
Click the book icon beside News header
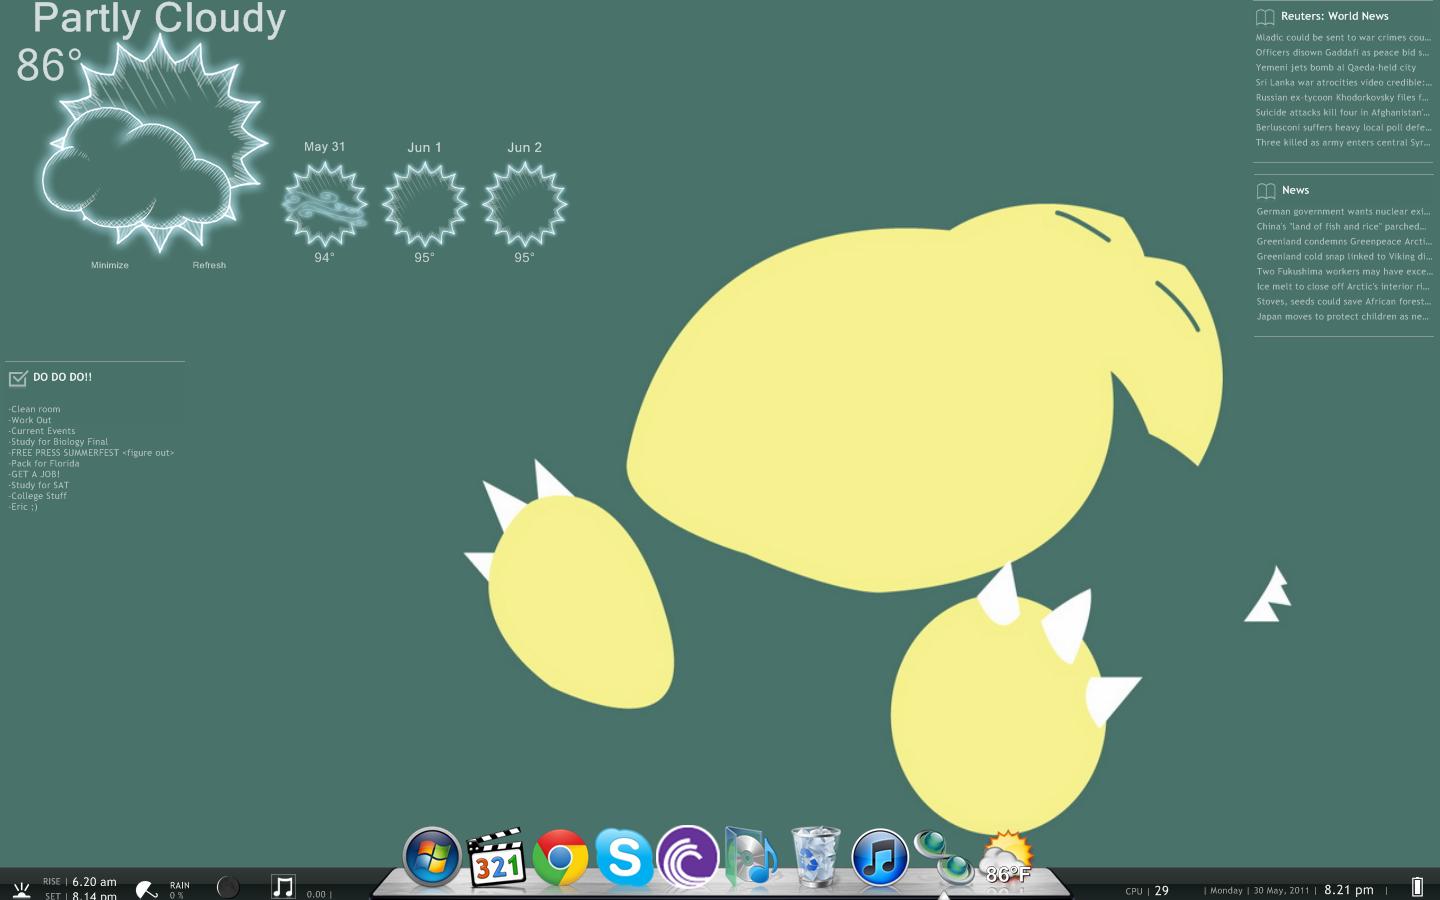pyautogui.click(x=1266, y=191)
